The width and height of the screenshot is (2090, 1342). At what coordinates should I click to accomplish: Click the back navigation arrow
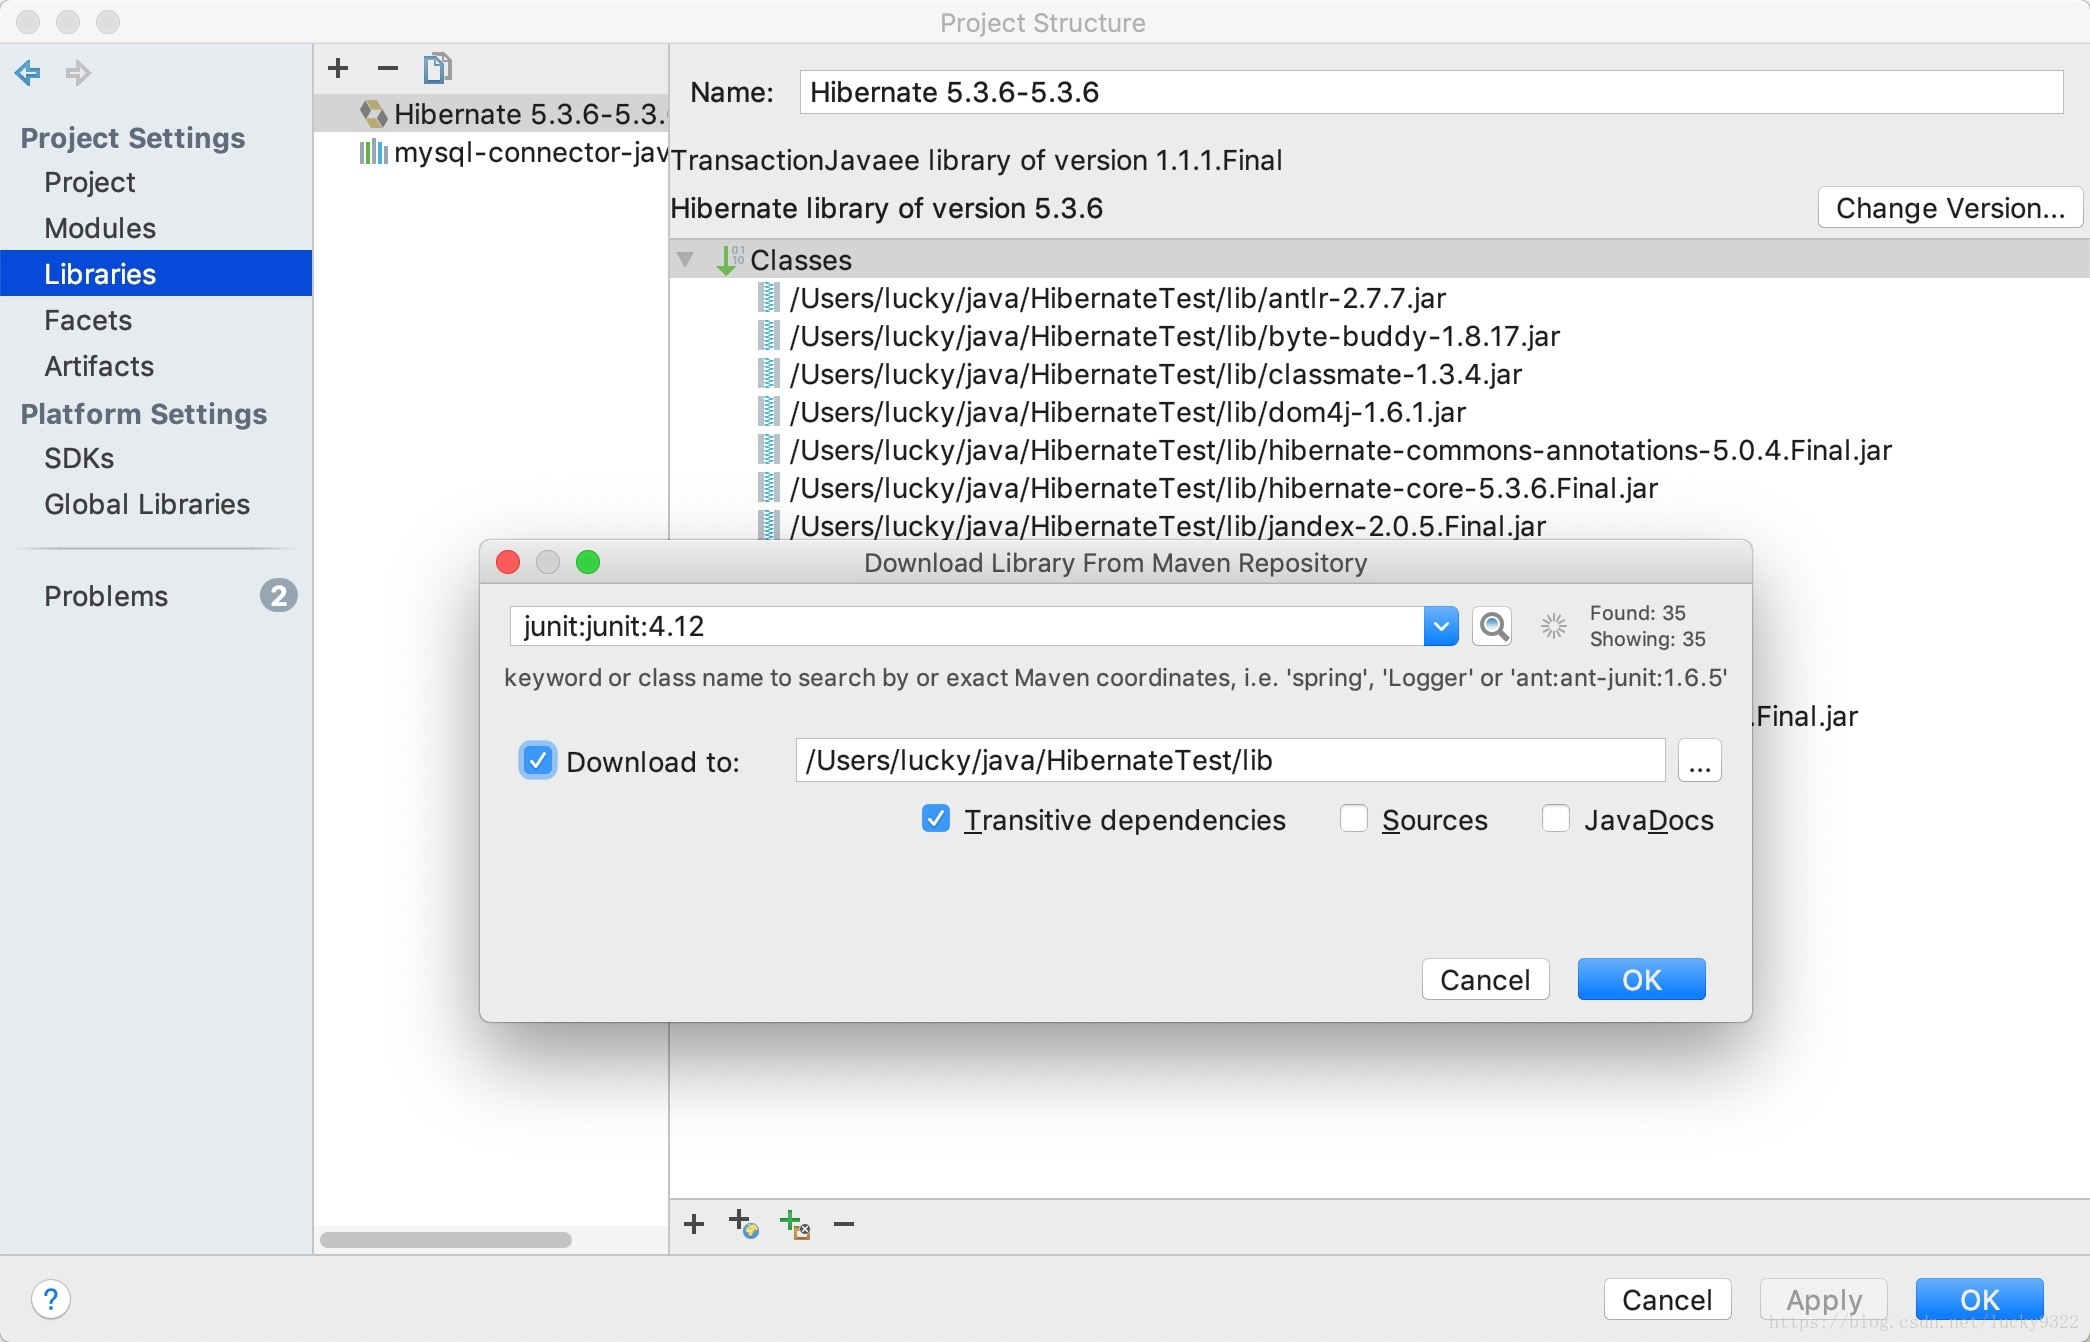point(28,72)
